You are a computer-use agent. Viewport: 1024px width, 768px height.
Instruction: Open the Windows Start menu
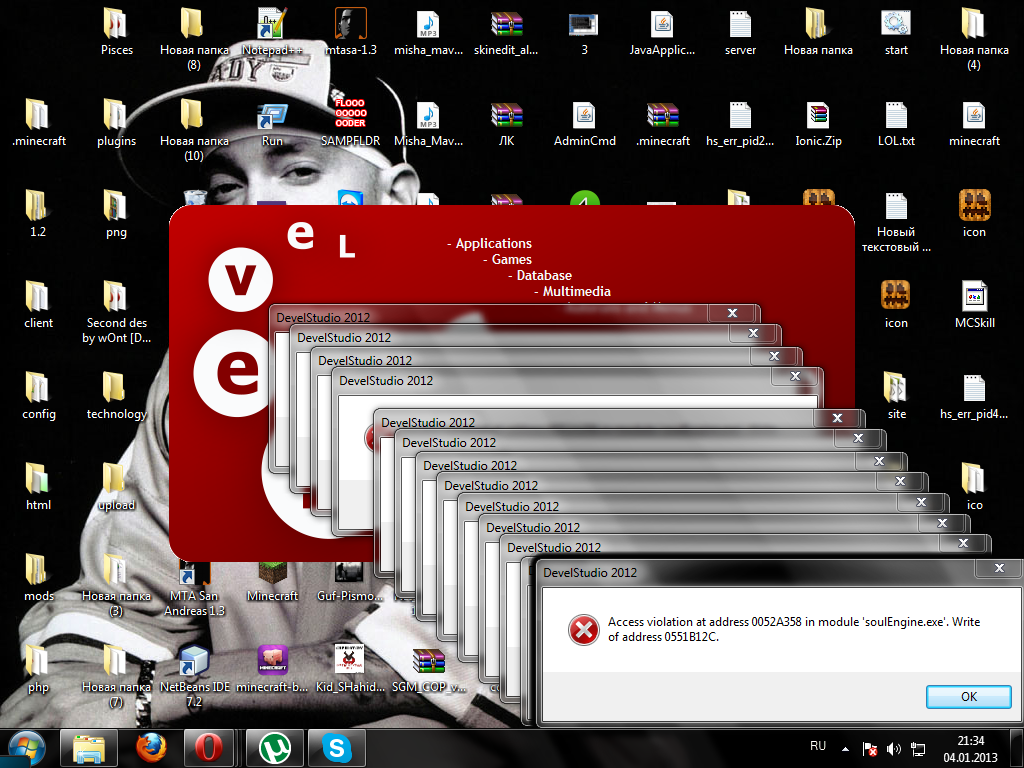[x=26, y=748]
